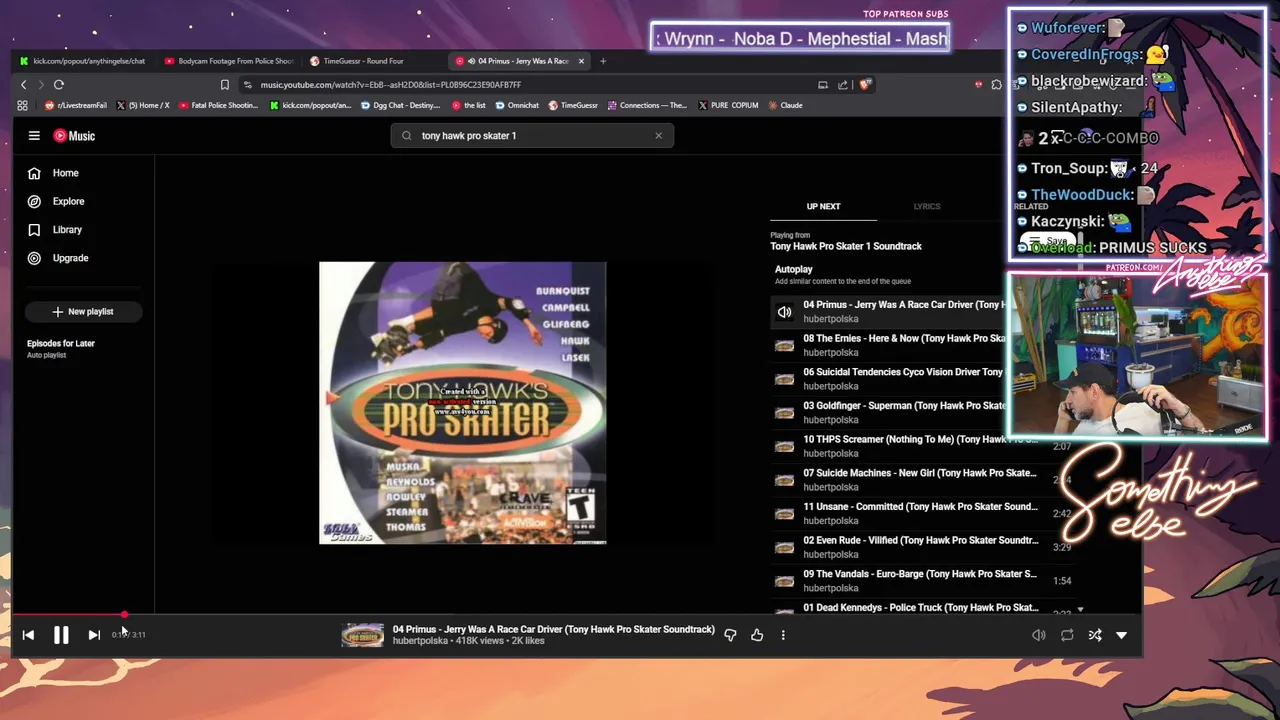Click the YouTube Music logo
The height and width of the screenshot is (720, 1280).
pyautogui.click(x=74, y=136)
